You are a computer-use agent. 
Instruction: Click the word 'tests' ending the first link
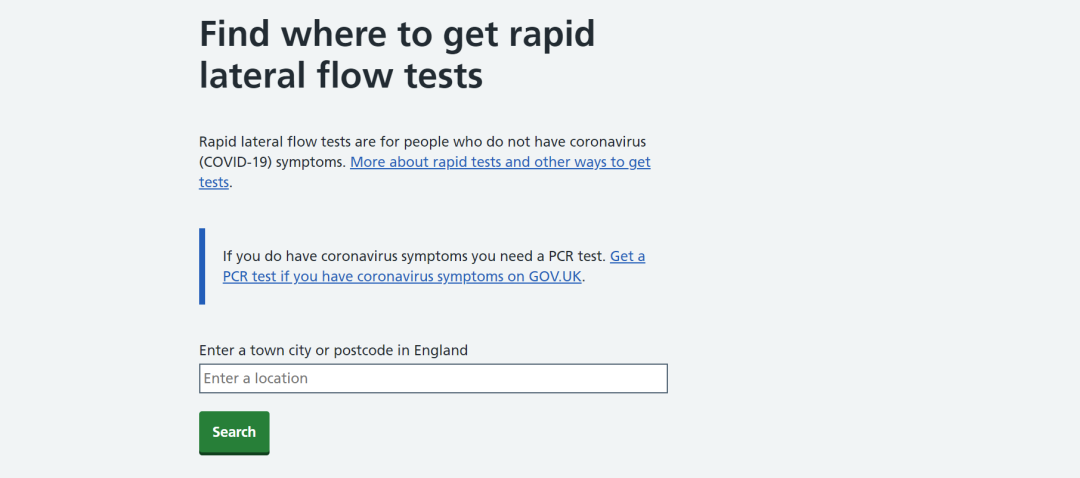pos(214,183)
